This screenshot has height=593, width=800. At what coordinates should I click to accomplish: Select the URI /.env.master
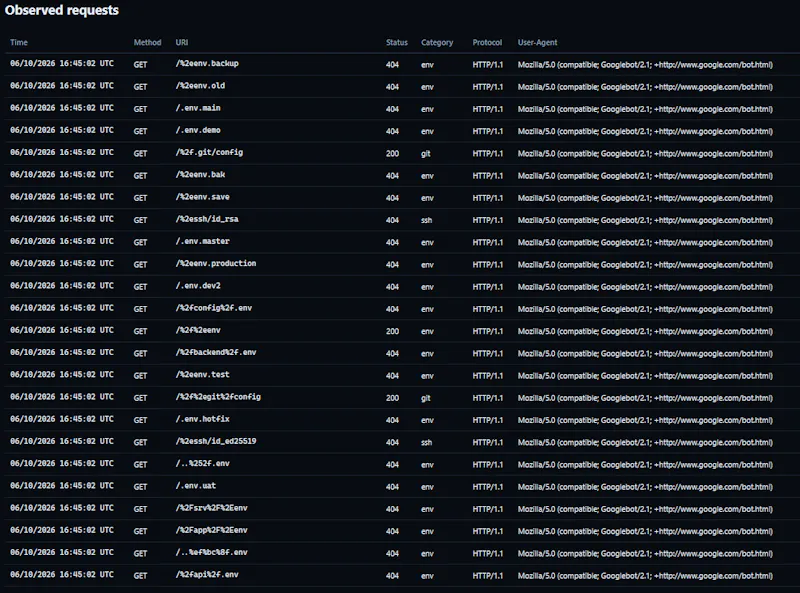[x=203, y=241]
